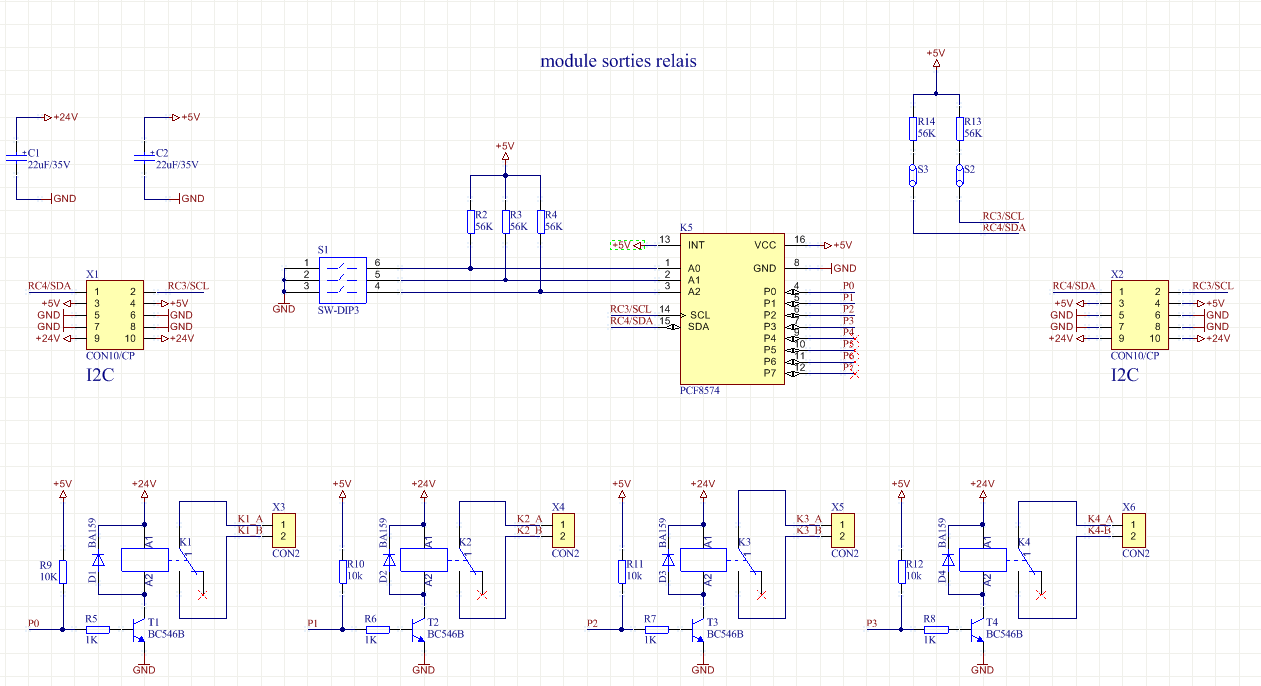Select base resistor R7 symbol
The image size is (1261, 686).
tap(657, 629)
